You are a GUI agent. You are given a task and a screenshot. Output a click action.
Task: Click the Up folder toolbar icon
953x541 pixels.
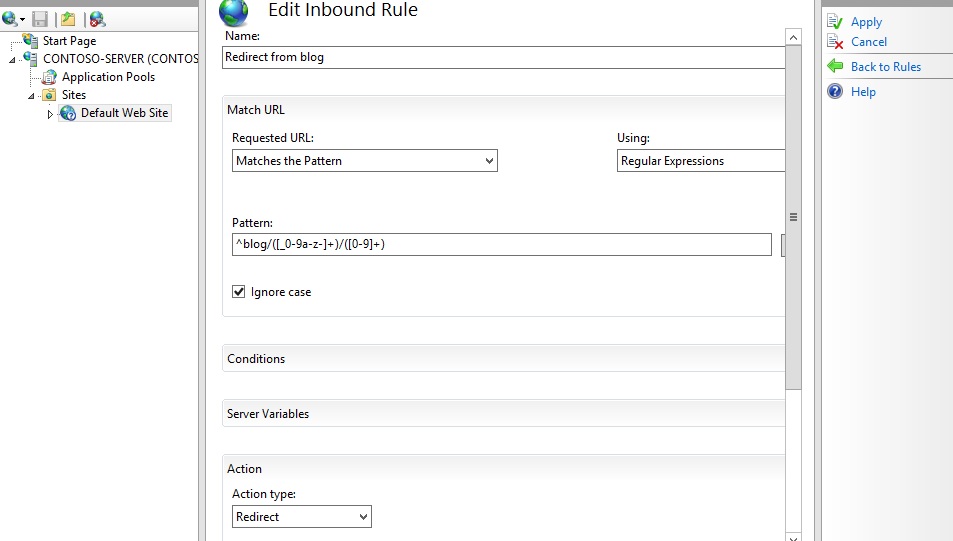coord(68,19)
